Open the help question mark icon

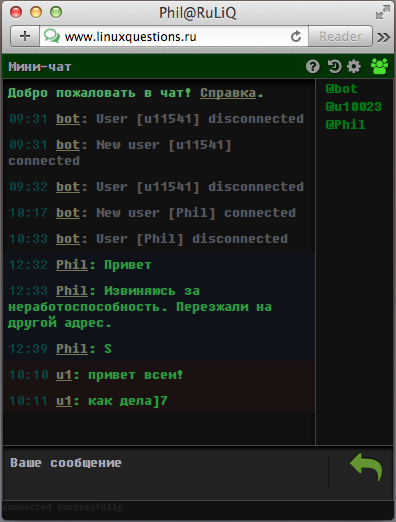coord(313,67)
